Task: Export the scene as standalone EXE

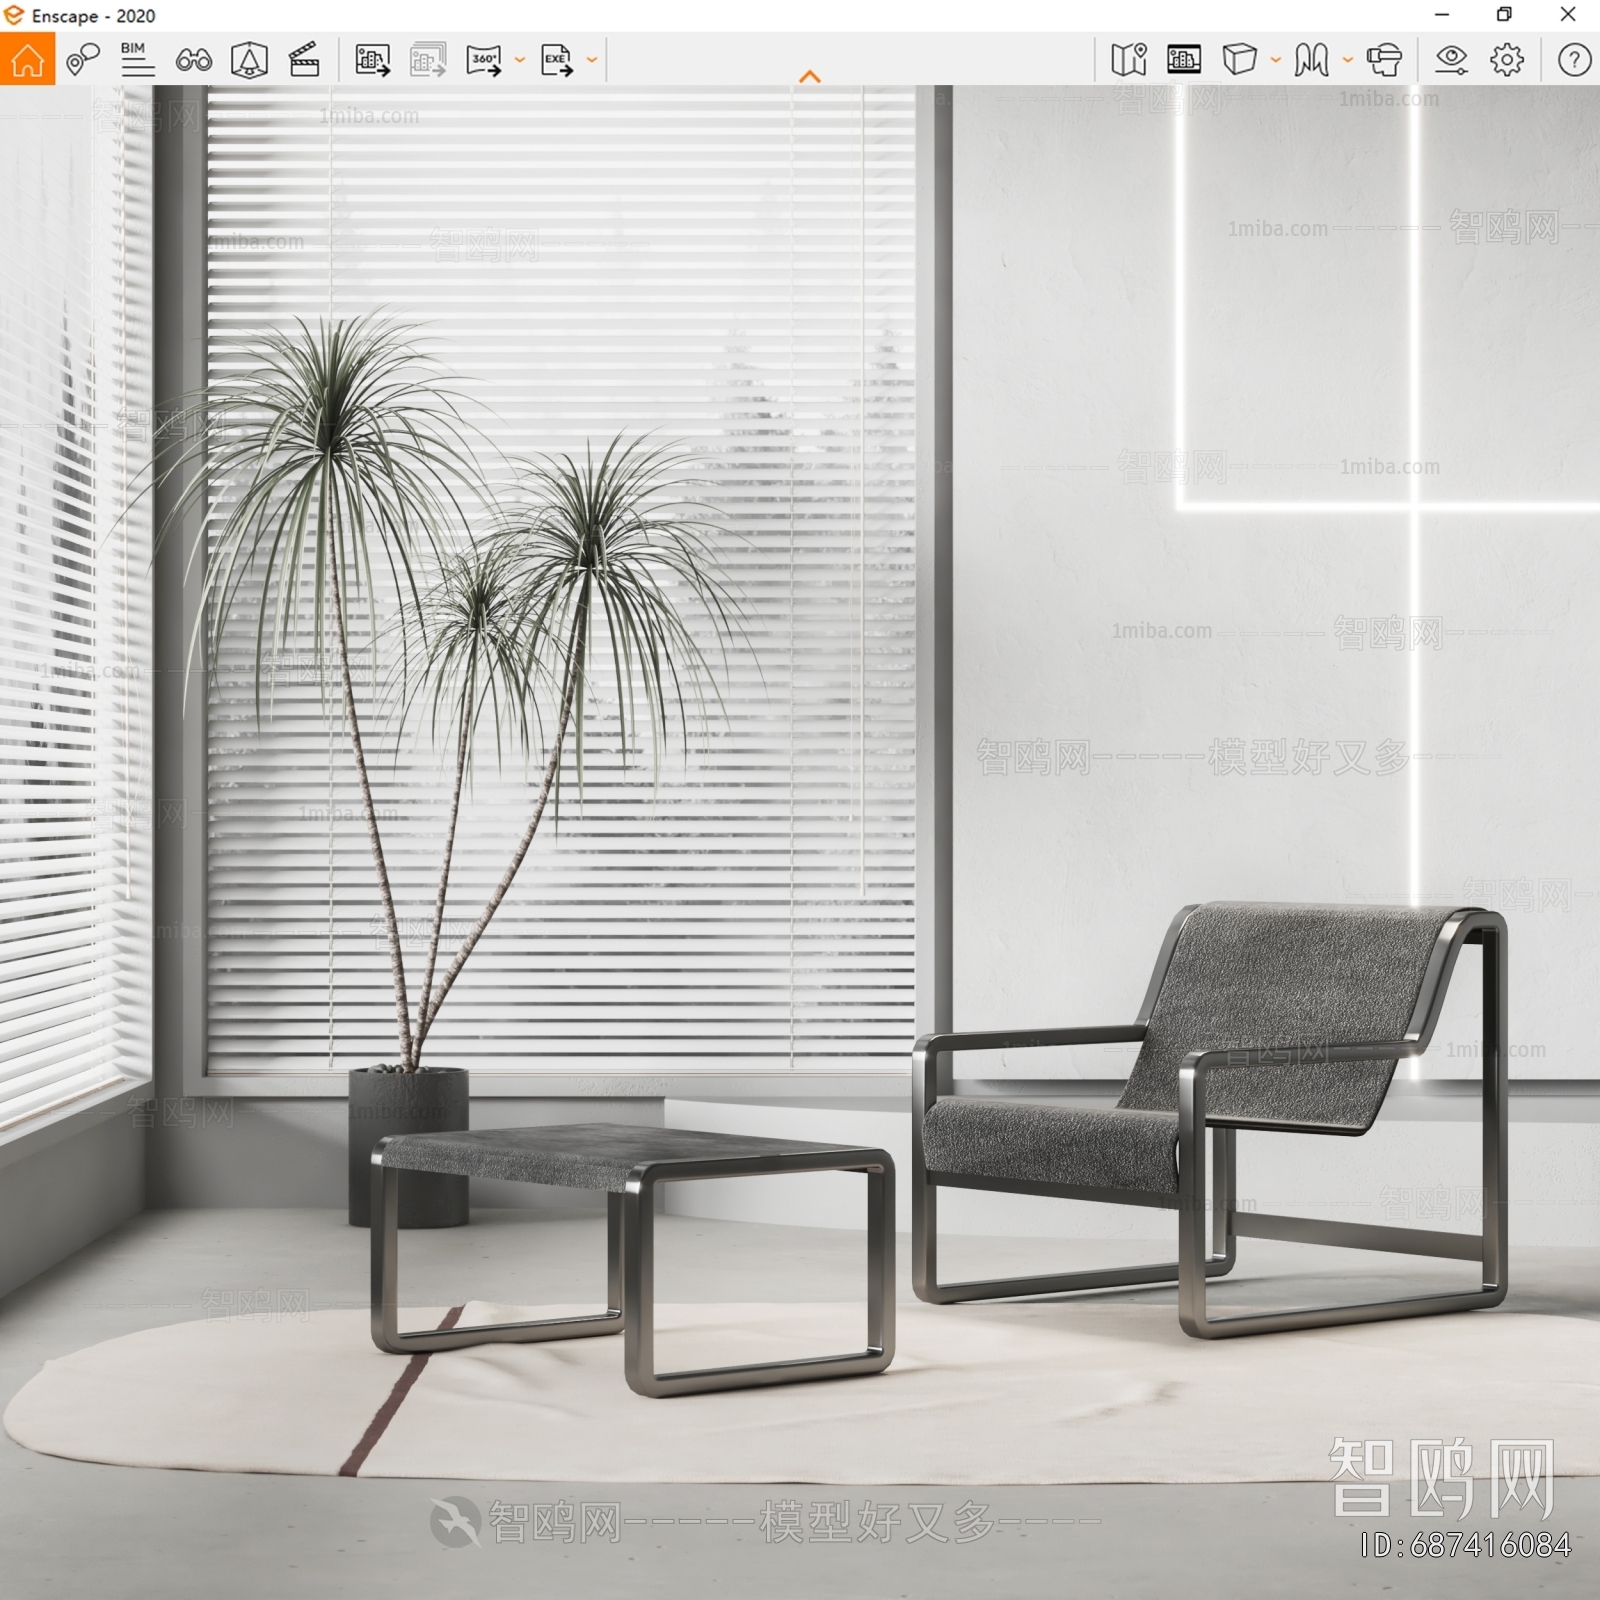Action: pos(555,60)
